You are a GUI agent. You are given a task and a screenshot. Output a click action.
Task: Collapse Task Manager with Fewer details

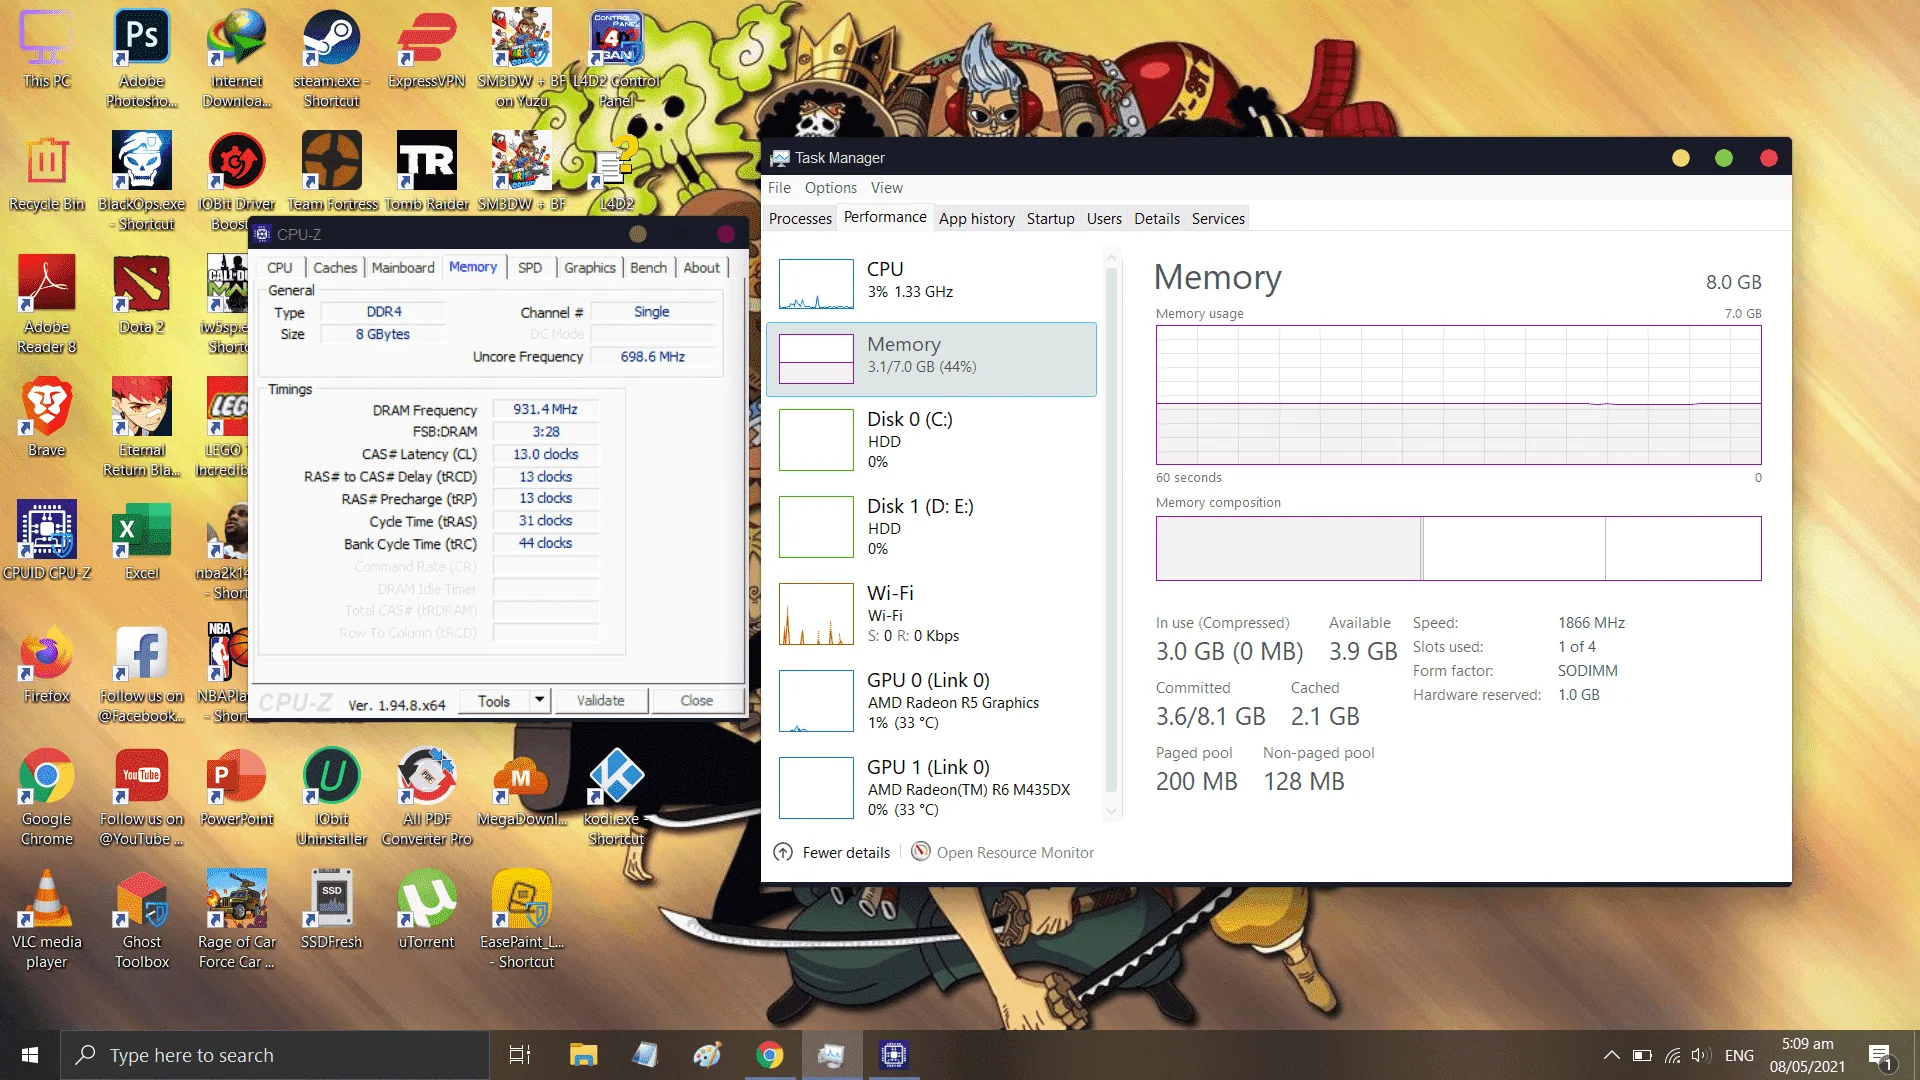(x=832, y=852)
